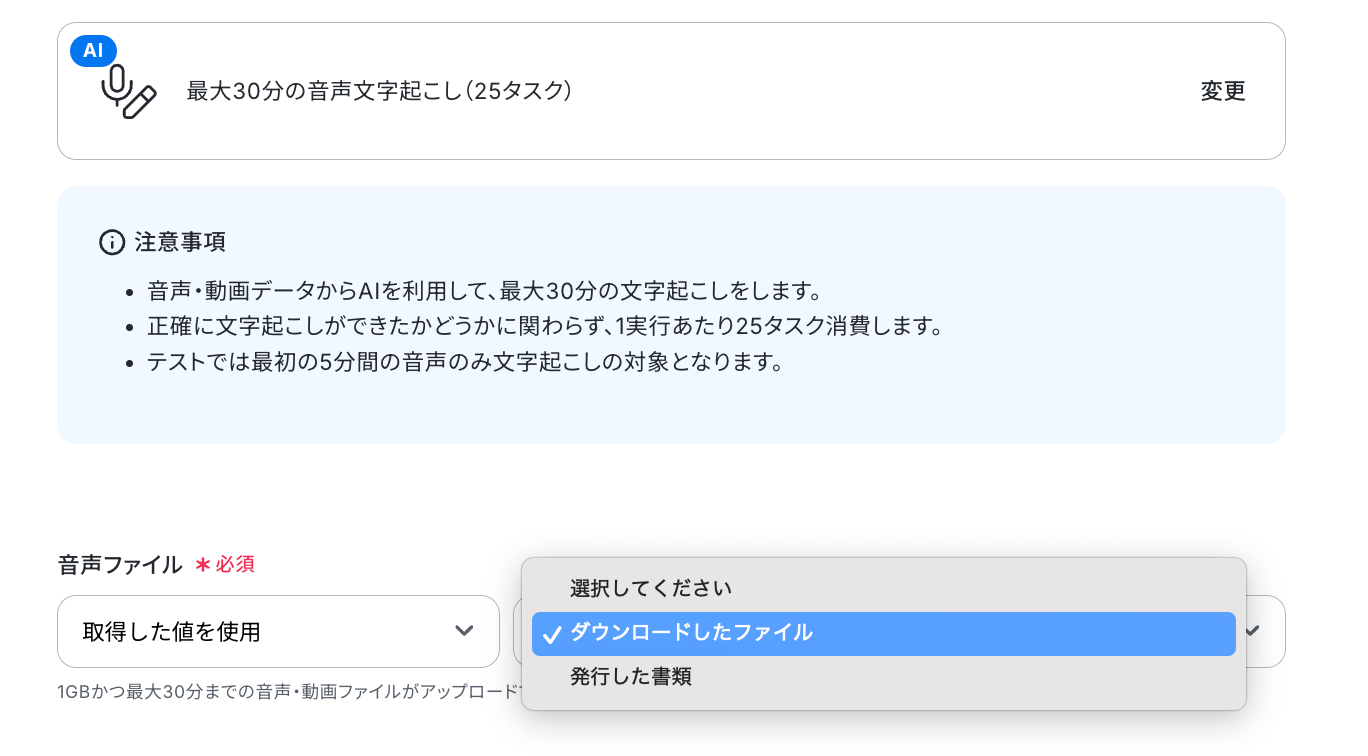The height and width of the screenshot is (756, 1368).
Task: Click the checkmark next to ダウンロードしたファイル
Action: tap(551, 633)
